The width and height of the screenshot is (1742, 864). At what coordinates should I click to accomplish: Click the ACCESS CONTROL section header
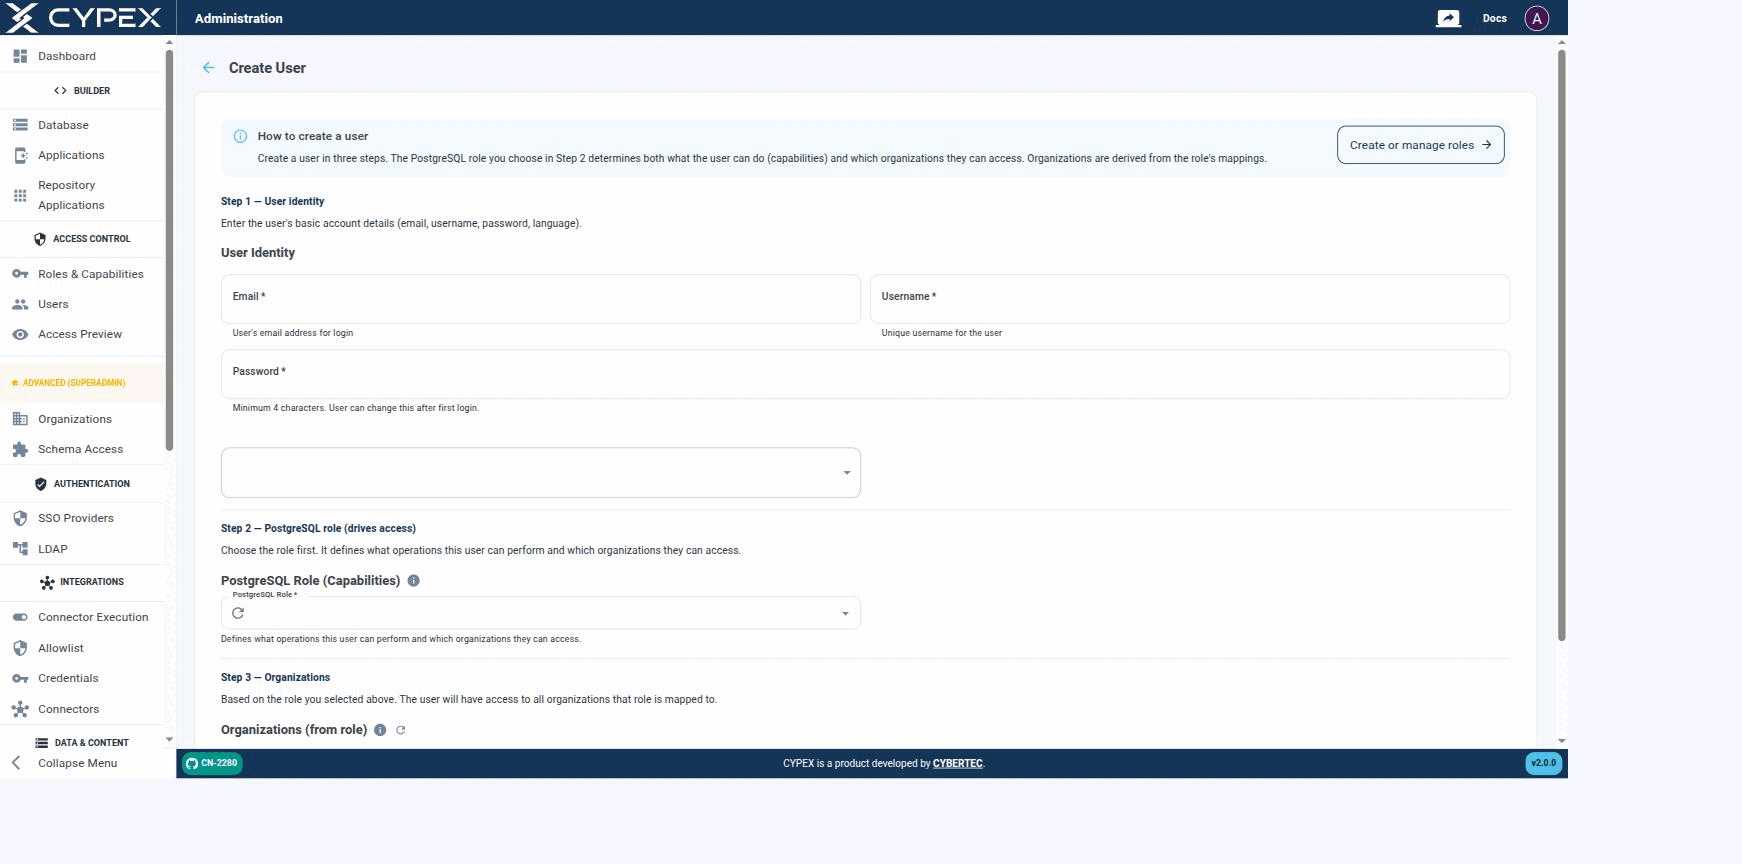[82, 239]
